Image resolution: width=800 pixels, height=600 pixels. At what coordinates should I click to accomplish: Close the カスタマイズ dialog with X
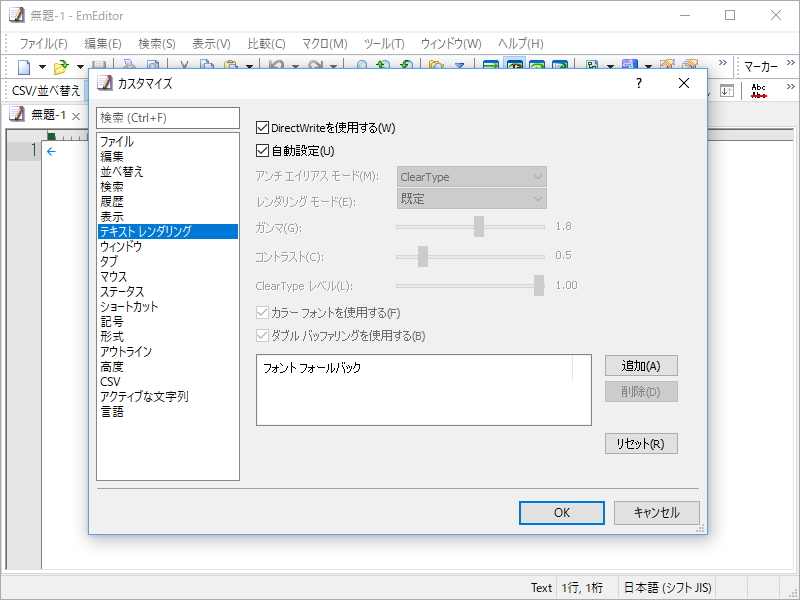684,83
